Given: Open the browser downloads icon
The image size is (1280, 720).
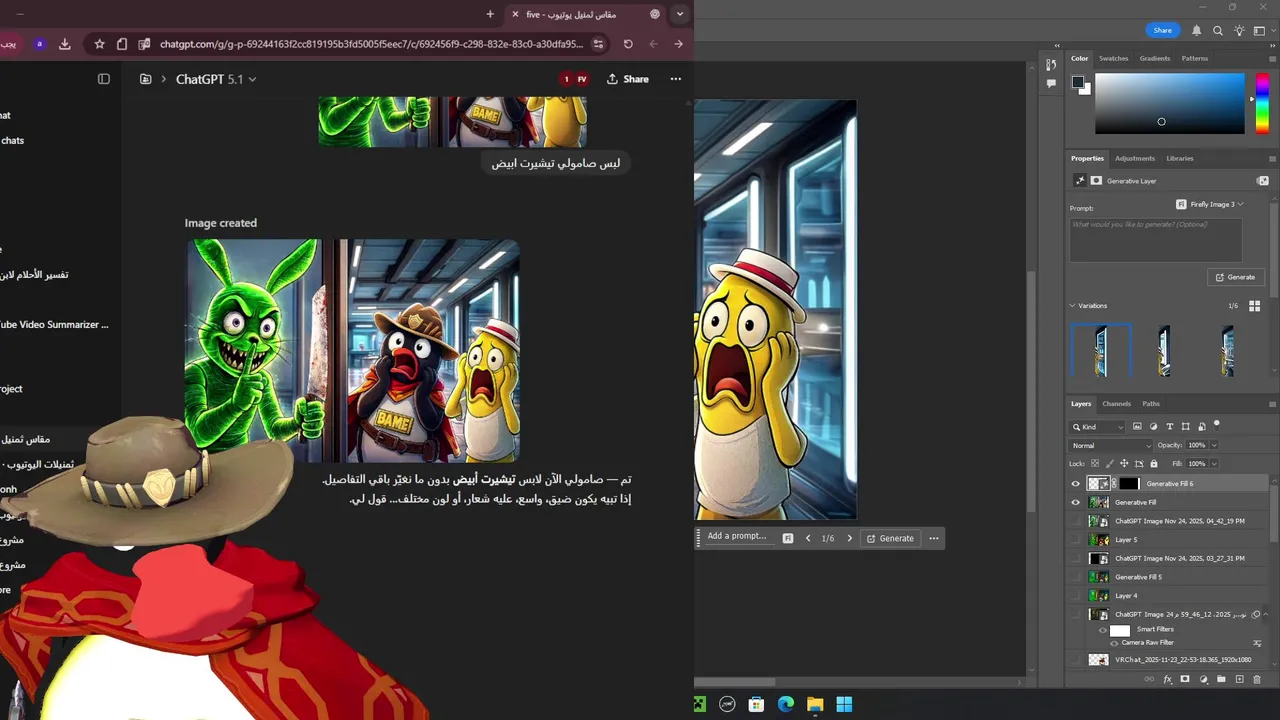Looking at the screenshot, I should 65,44.
